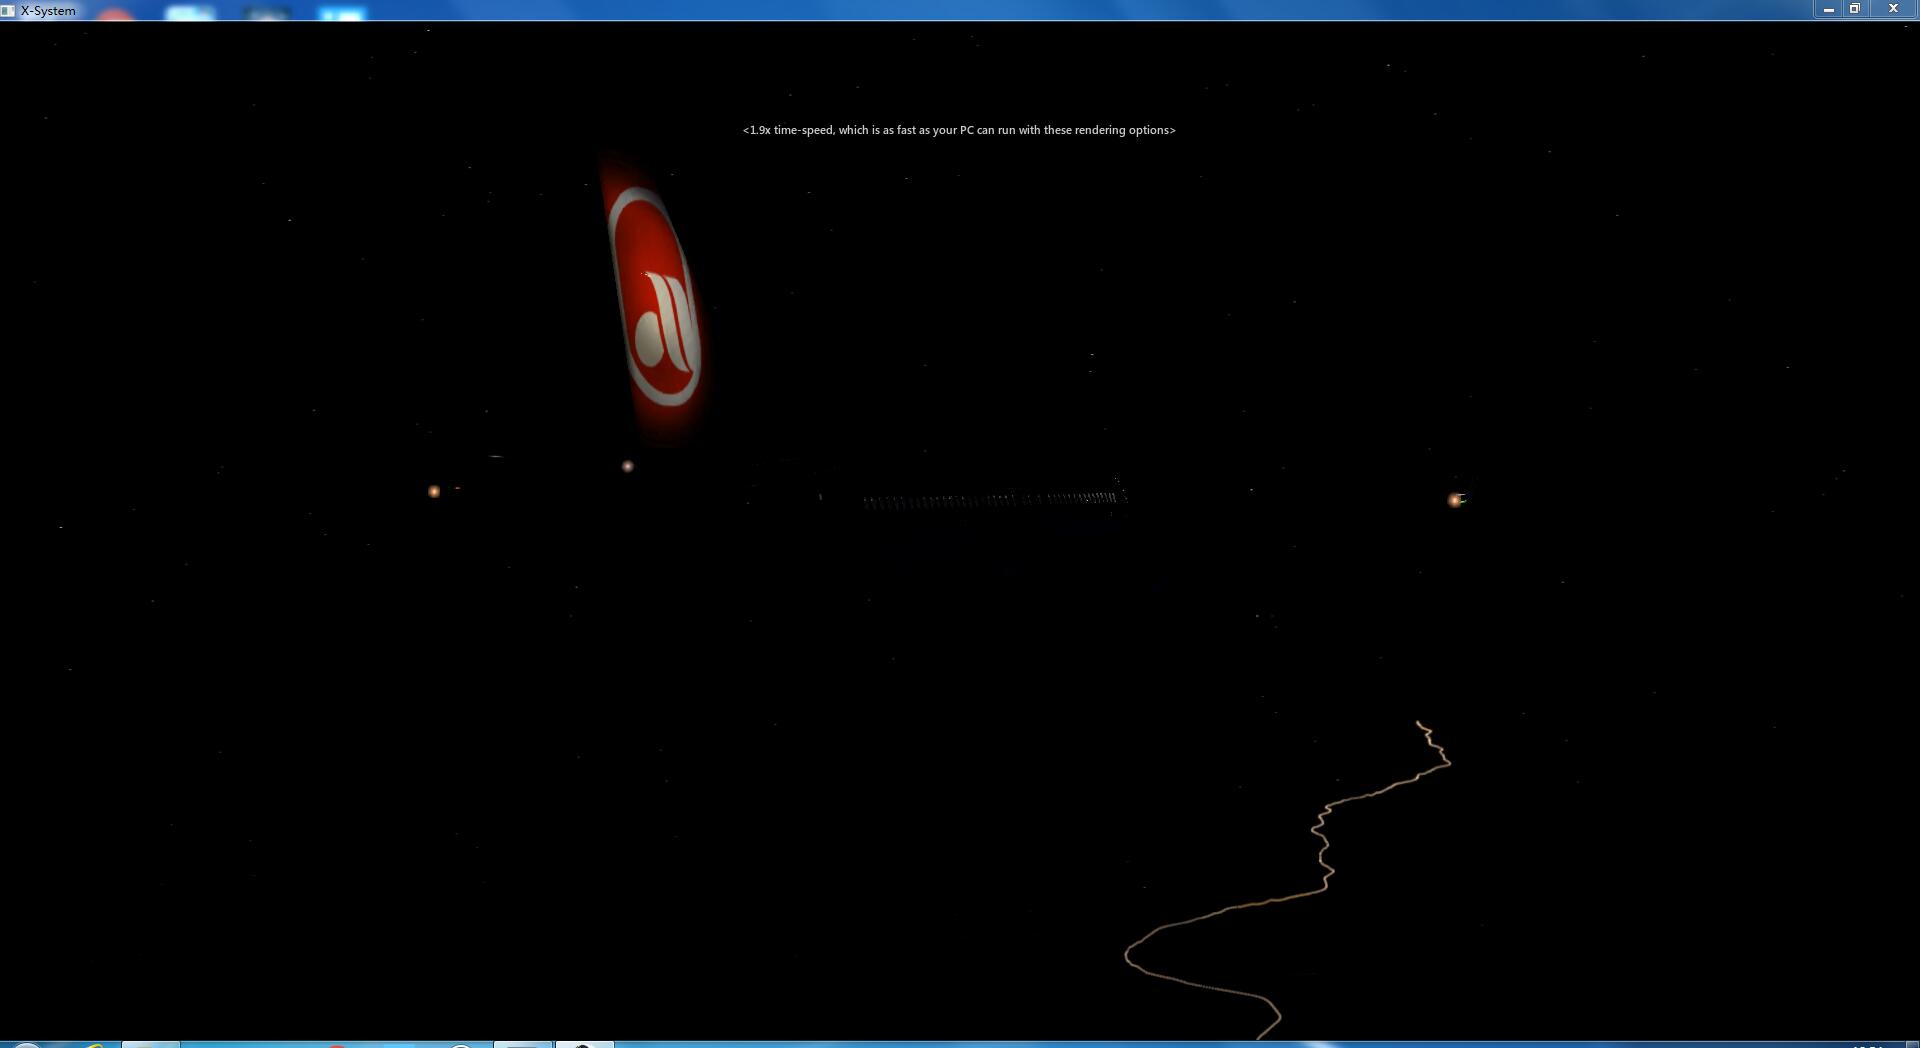This screenshot has width=1920, height=1048.
Task: Click the X-System window icon in title bar
Action: [8, 10]
